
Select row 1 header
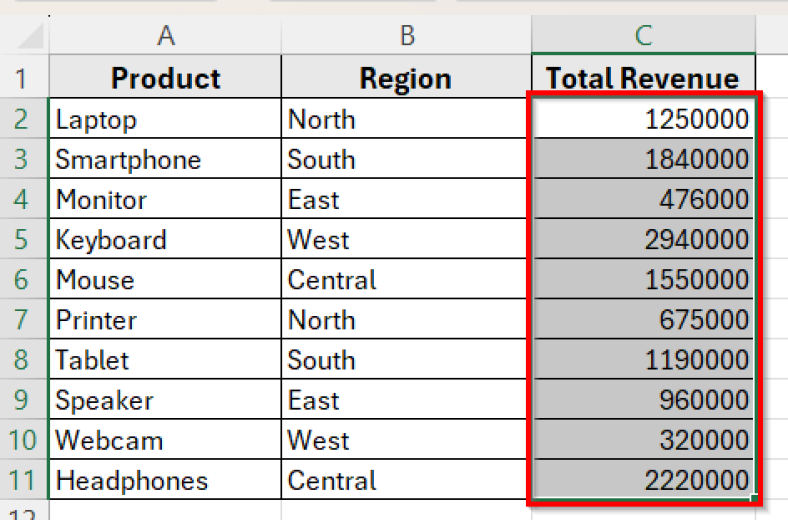tap(22, 78)
